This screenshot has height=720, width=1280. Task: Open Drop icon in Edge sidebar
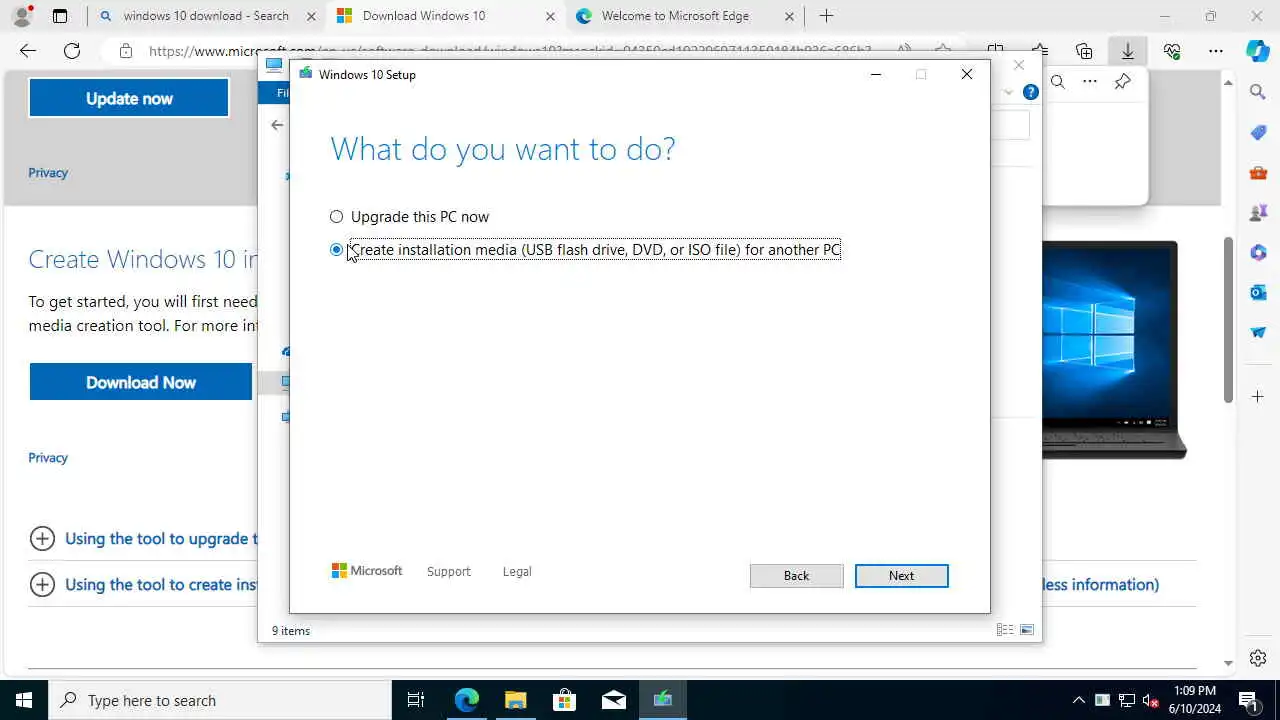[x=1258, y=333]
